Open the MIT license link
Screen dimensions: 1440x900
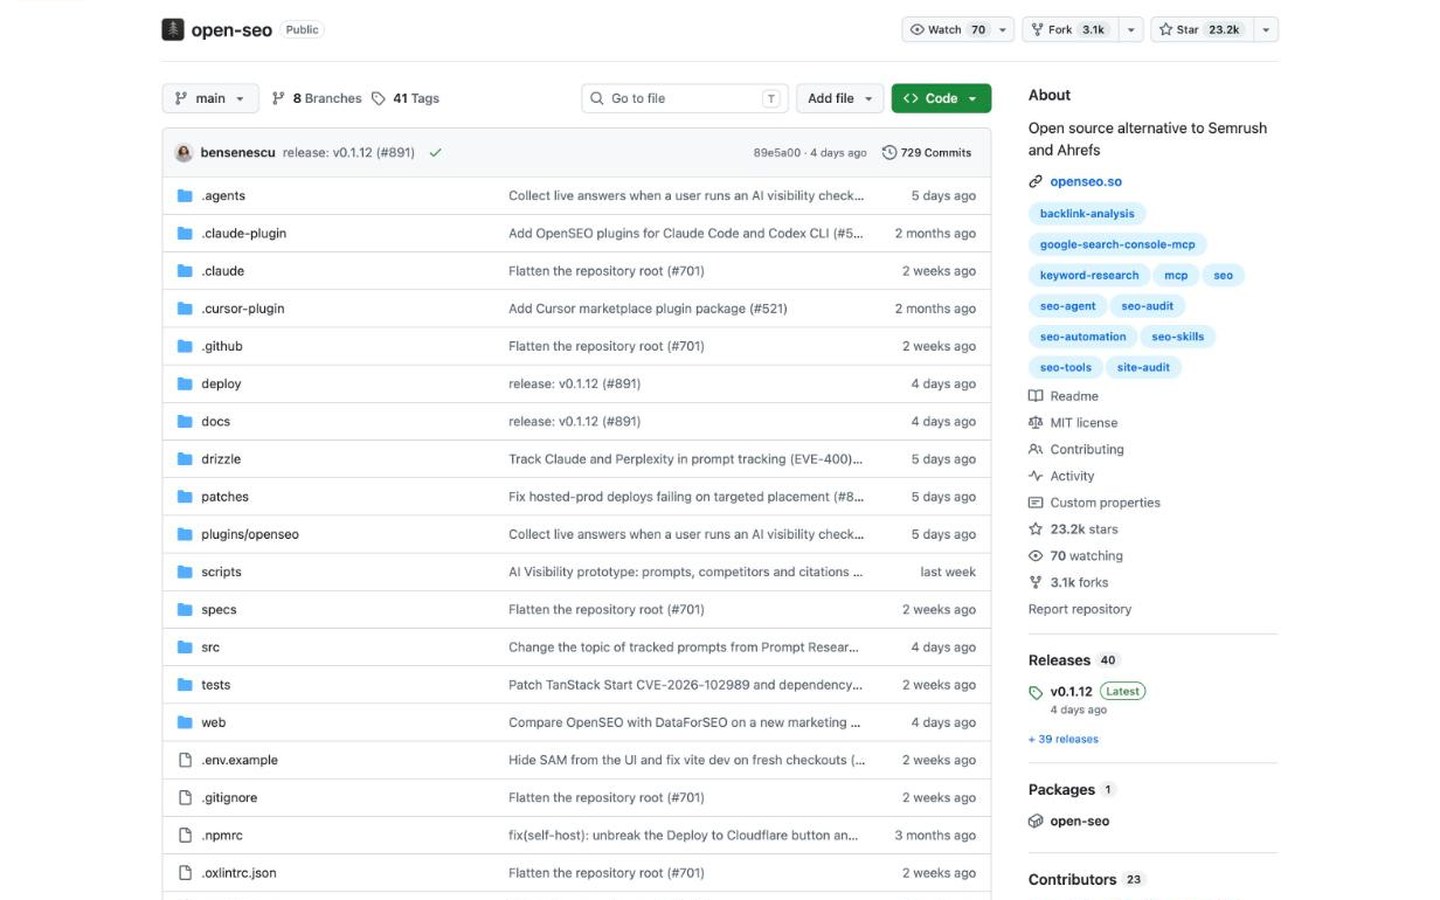1073,423
